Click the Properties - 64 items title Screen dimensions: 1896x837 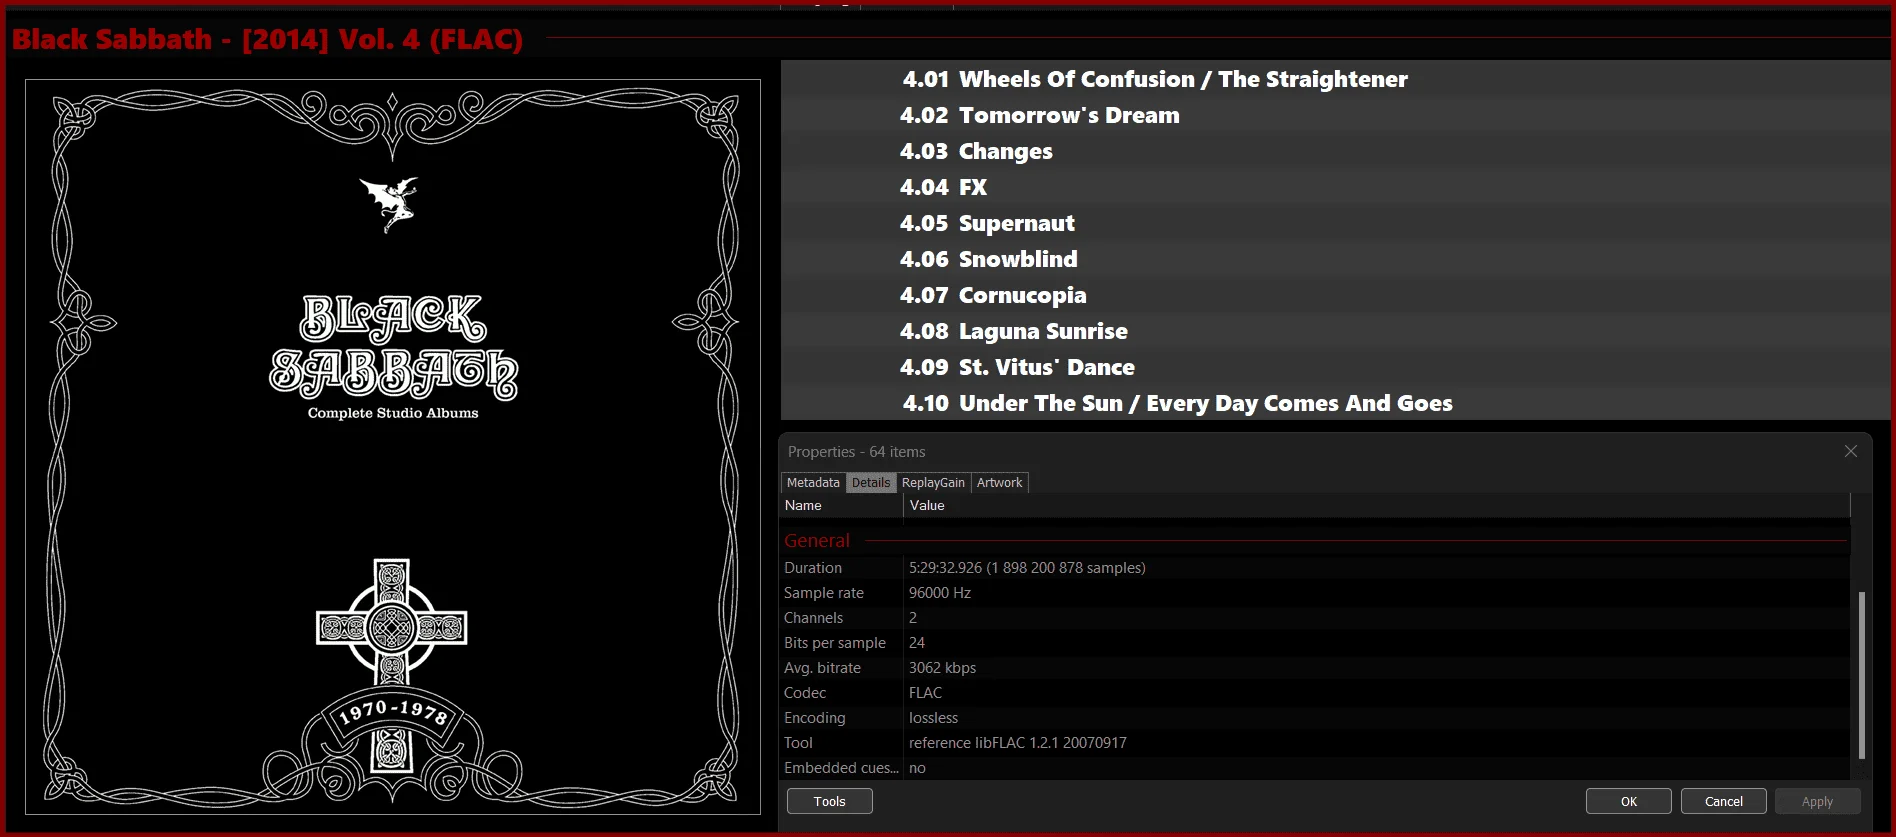856,451
